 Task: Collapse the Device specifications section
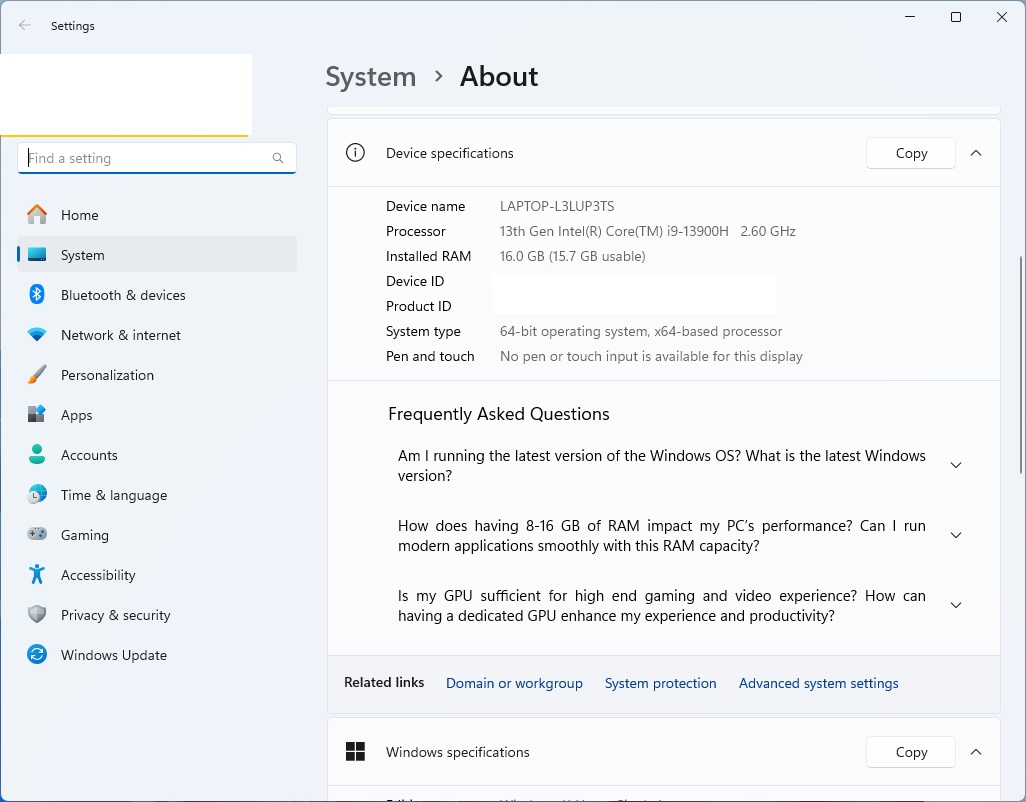(x=976, y=152)
